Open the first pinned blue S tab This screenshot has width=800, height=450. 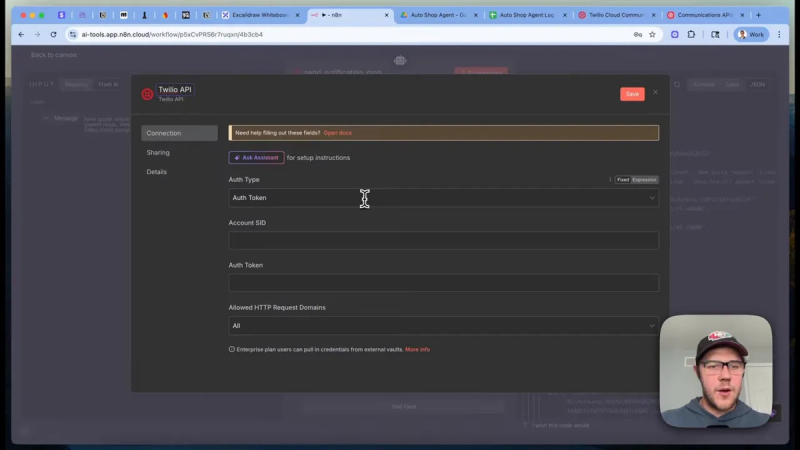coord(61,15)
